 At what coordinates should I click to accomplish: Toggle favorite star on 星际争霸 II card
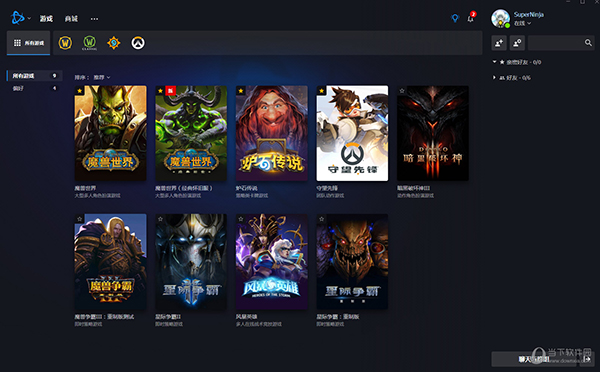click(160, 219)
